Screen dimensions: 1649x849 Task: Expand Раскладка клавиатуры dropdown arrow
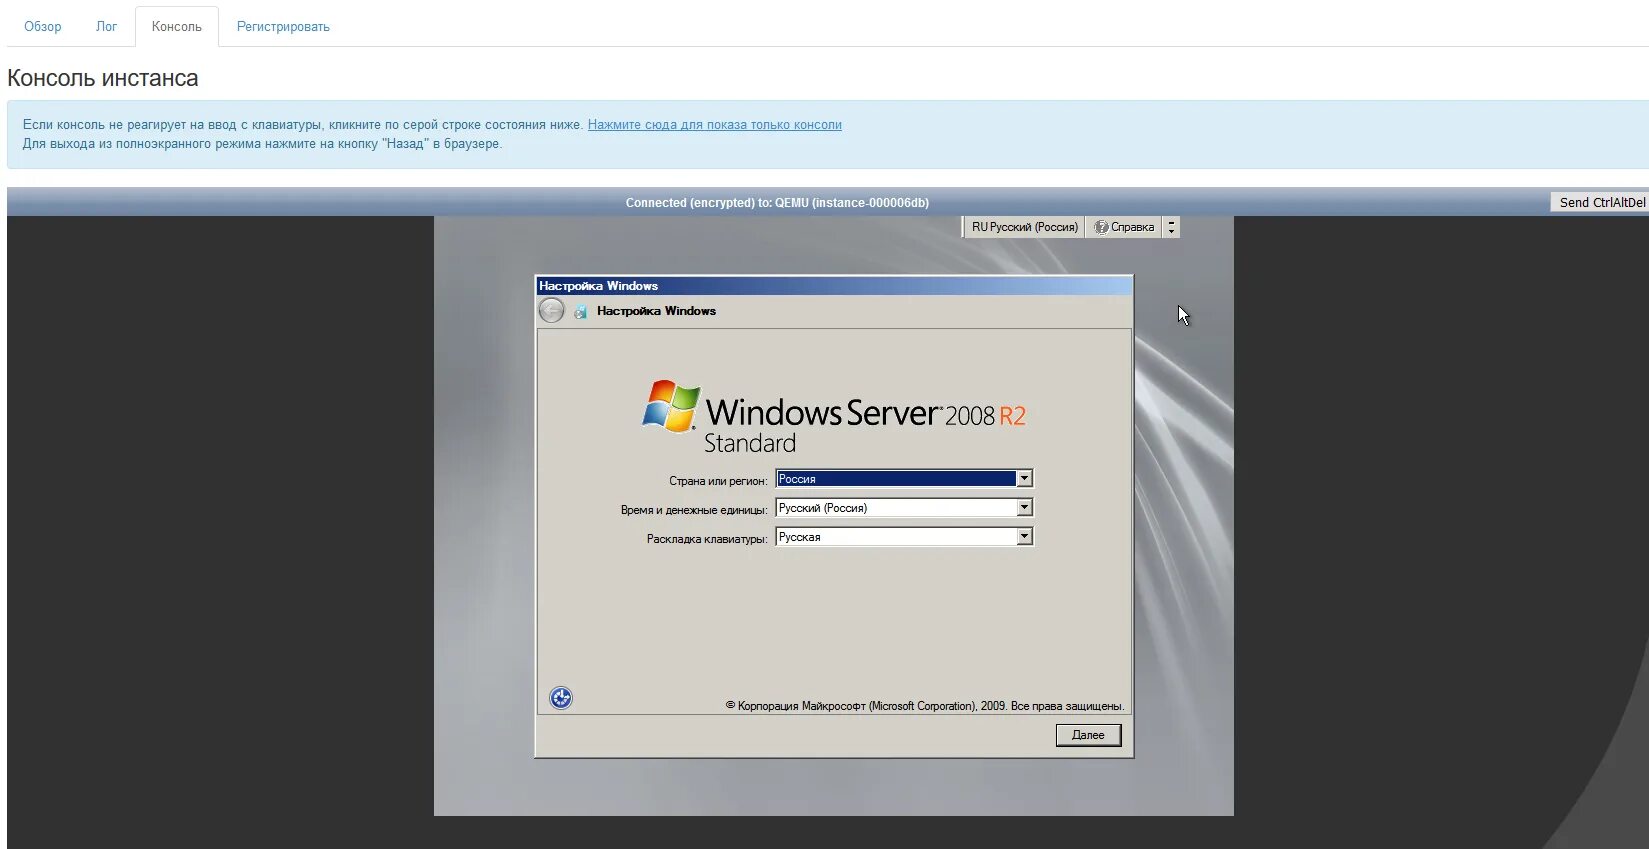(x=1024, y=537)
